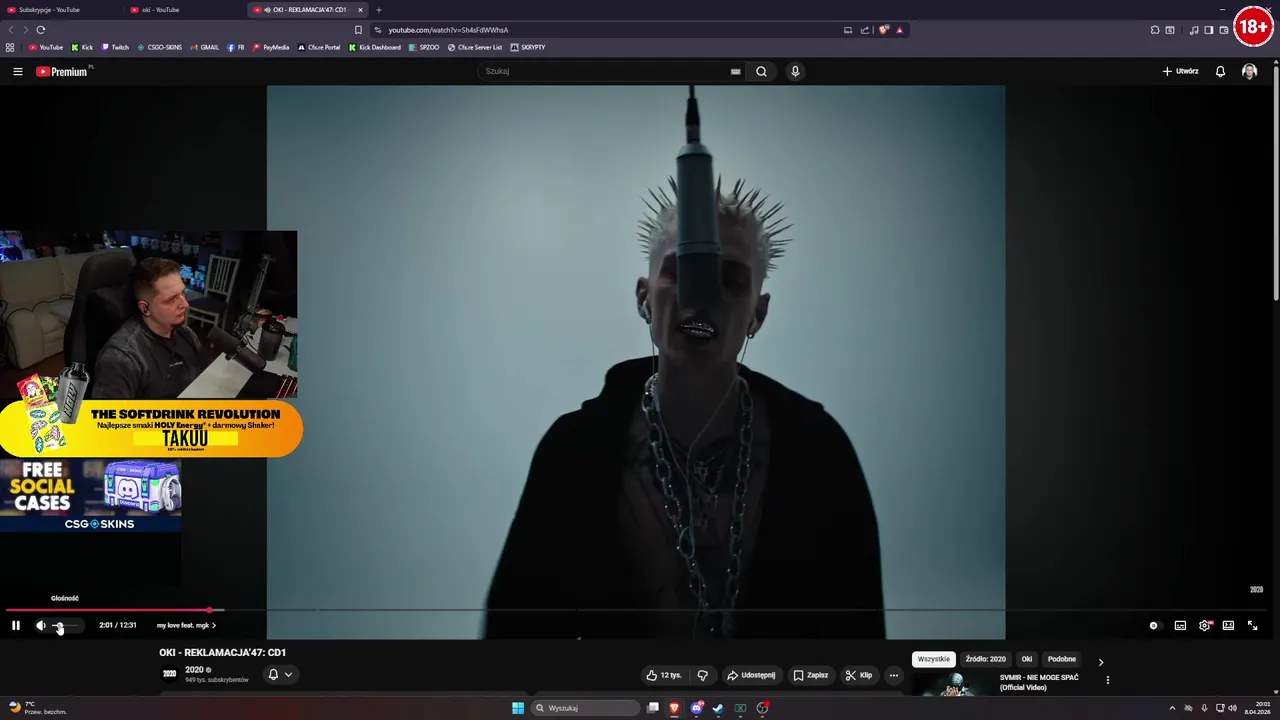Image resolution: width=1280 pixels, height=720 pixels.
Task: Adjust the player volume slider
Action: pyautogui.click(x=65, y=626)
